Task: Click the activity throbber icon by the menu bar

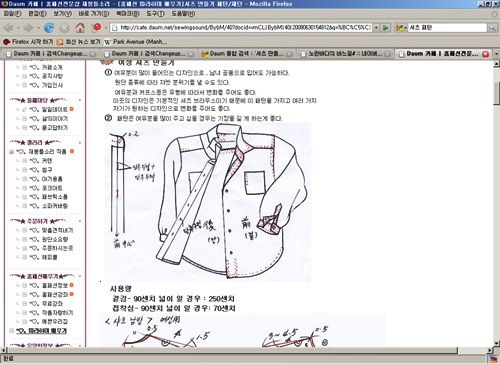Action: (x=495, y=14)
